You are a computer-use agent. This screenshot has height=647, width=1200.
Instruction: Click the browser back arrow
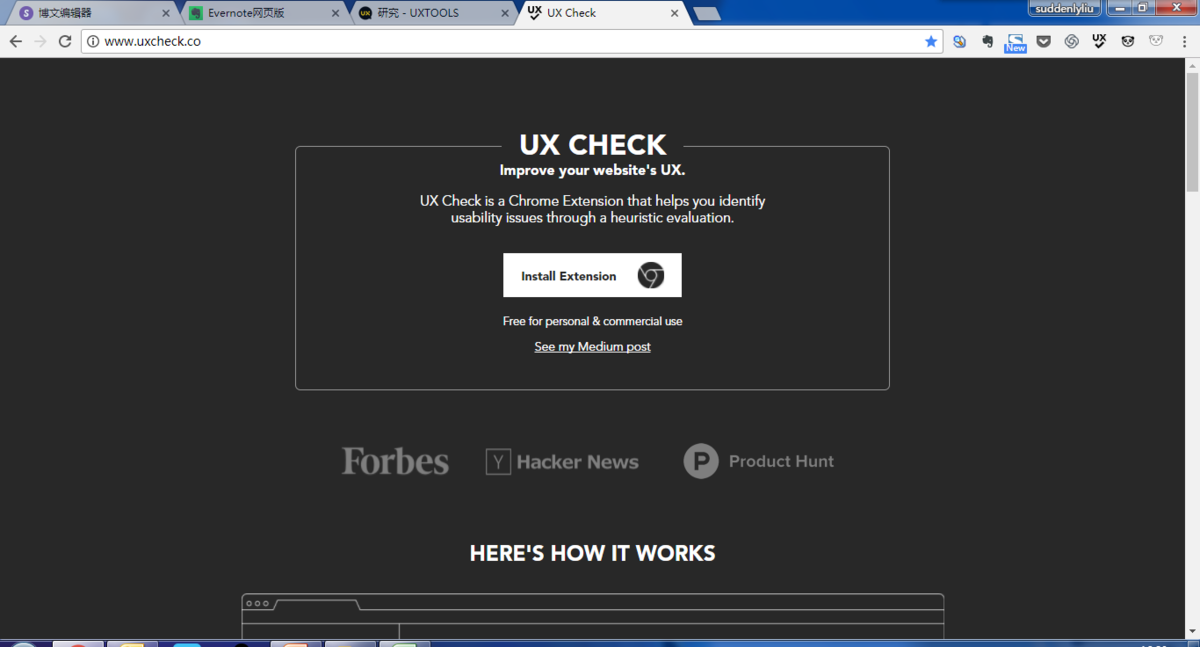point(15,41)
